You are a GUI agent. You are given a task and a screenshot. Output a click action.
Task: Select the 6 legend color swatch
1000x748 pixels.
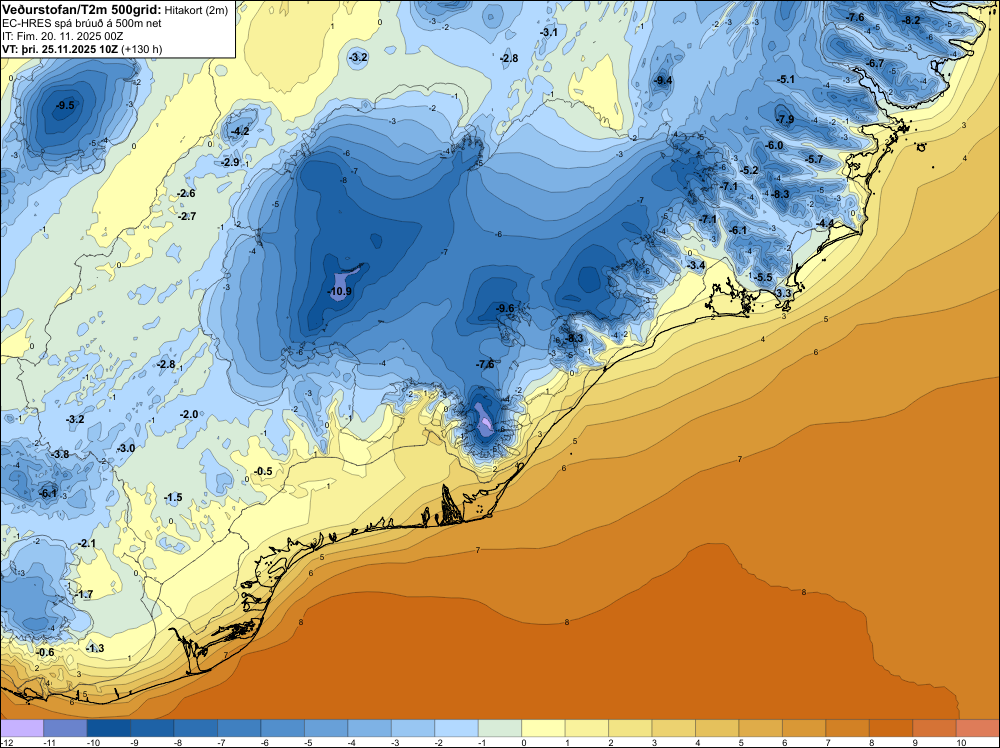point(804,728)
